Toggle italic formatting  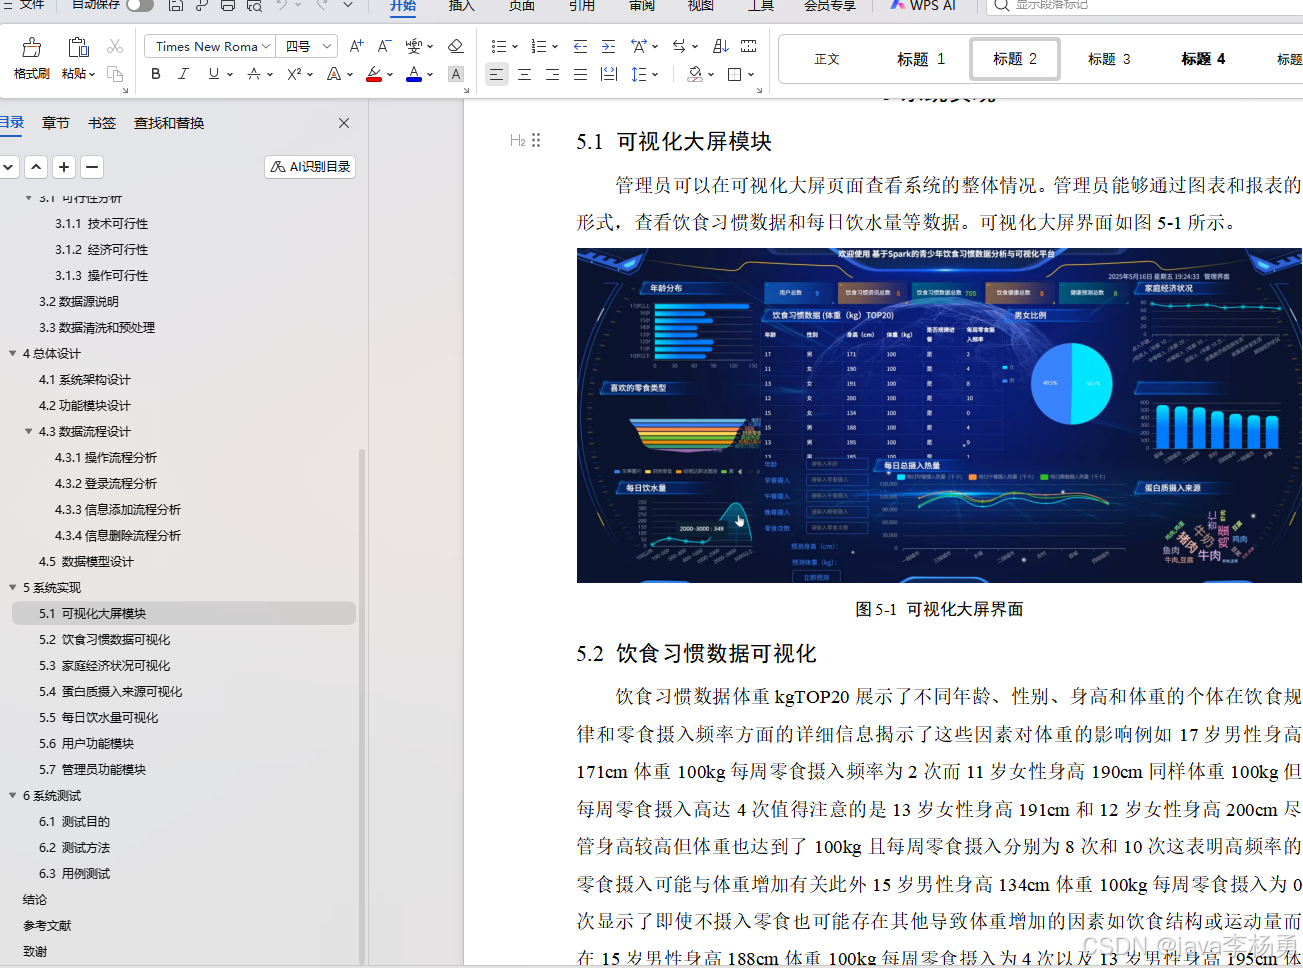(183, 74)
